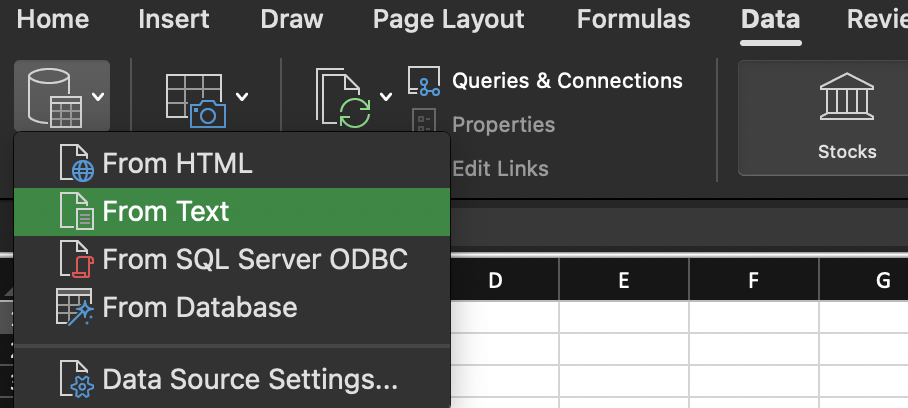Click the Queries & Connections icon
Image resolution: width=908 pixels, height=408 pixels.
click(424, 81)
